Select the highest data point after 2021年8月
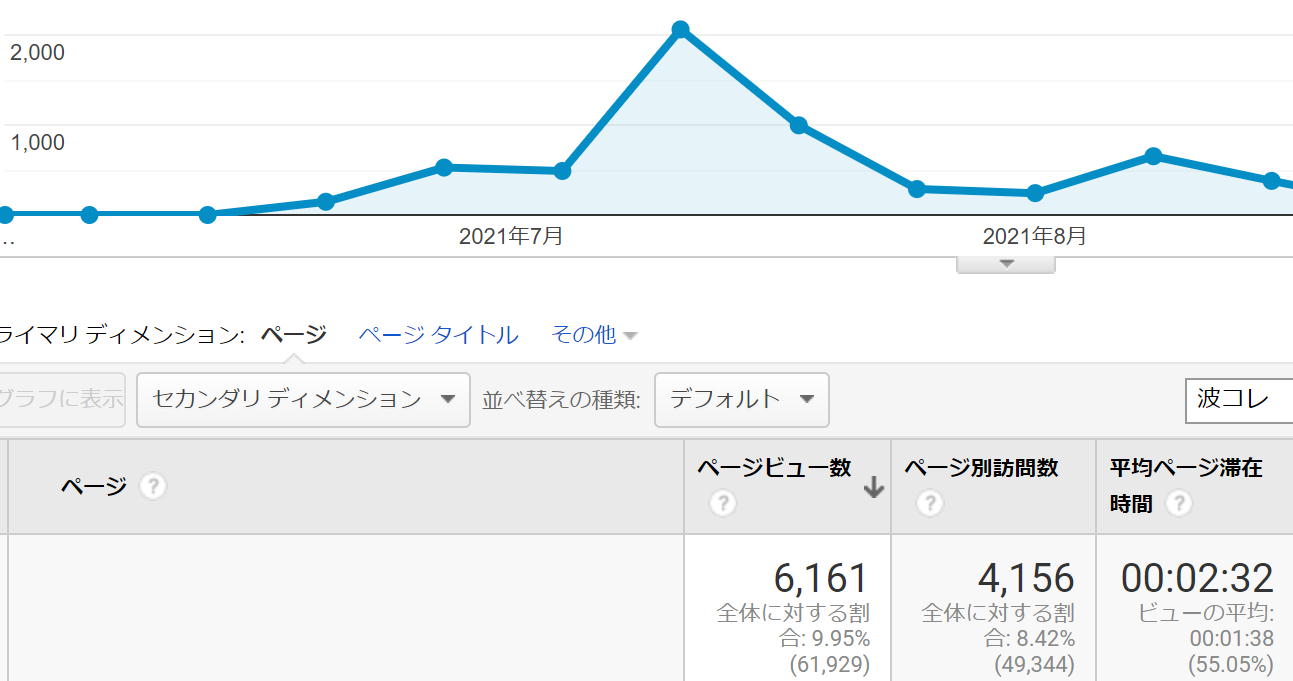This screenshot has height=681, width=1293. (x=1153, y=156)
